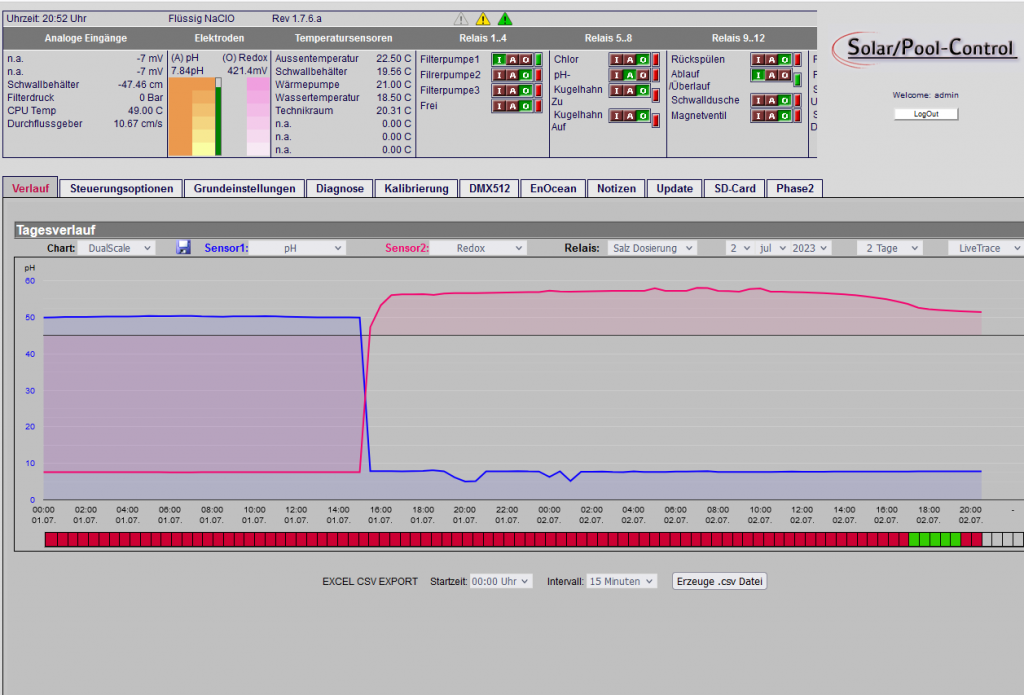Screen dimensions: 1024x695
Task: Open the Intervall 15 Minuten dropdown
Action: (621, 581)
